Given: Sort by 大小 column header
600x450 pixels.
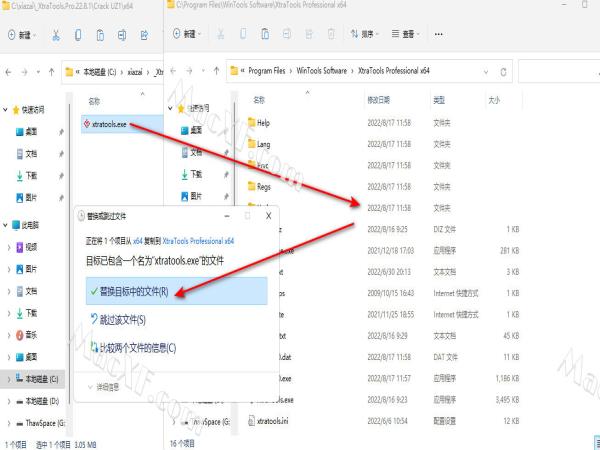Looking at the screenshot, I should (x=494, y=100).
